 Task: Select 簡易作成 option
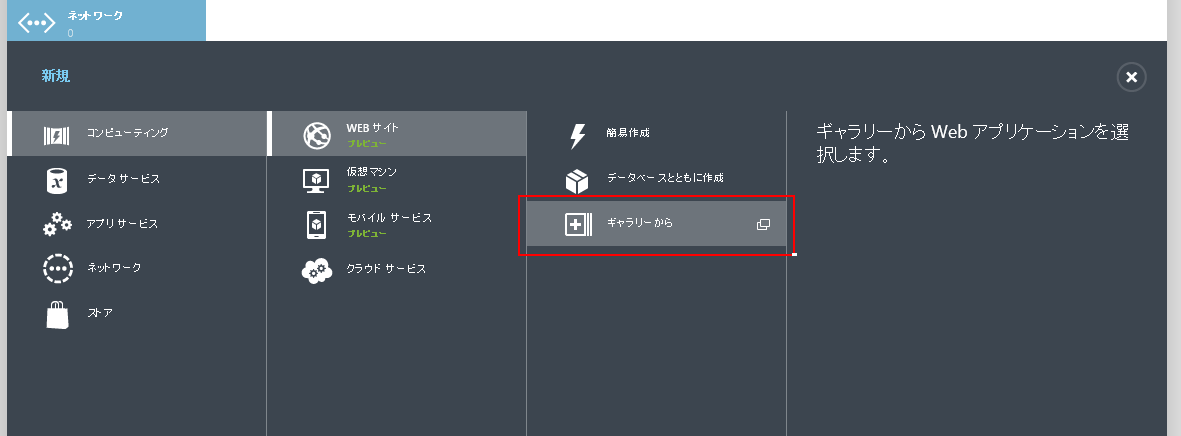click(656, 133)
